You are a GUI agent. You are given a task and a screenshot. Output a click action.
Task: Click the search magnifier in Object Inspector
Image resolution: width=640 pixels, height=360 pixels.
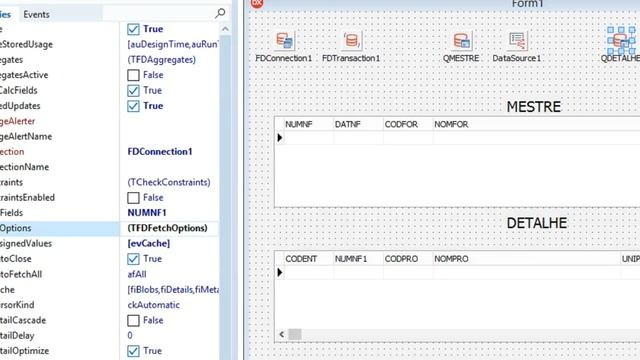pos(220,13)
